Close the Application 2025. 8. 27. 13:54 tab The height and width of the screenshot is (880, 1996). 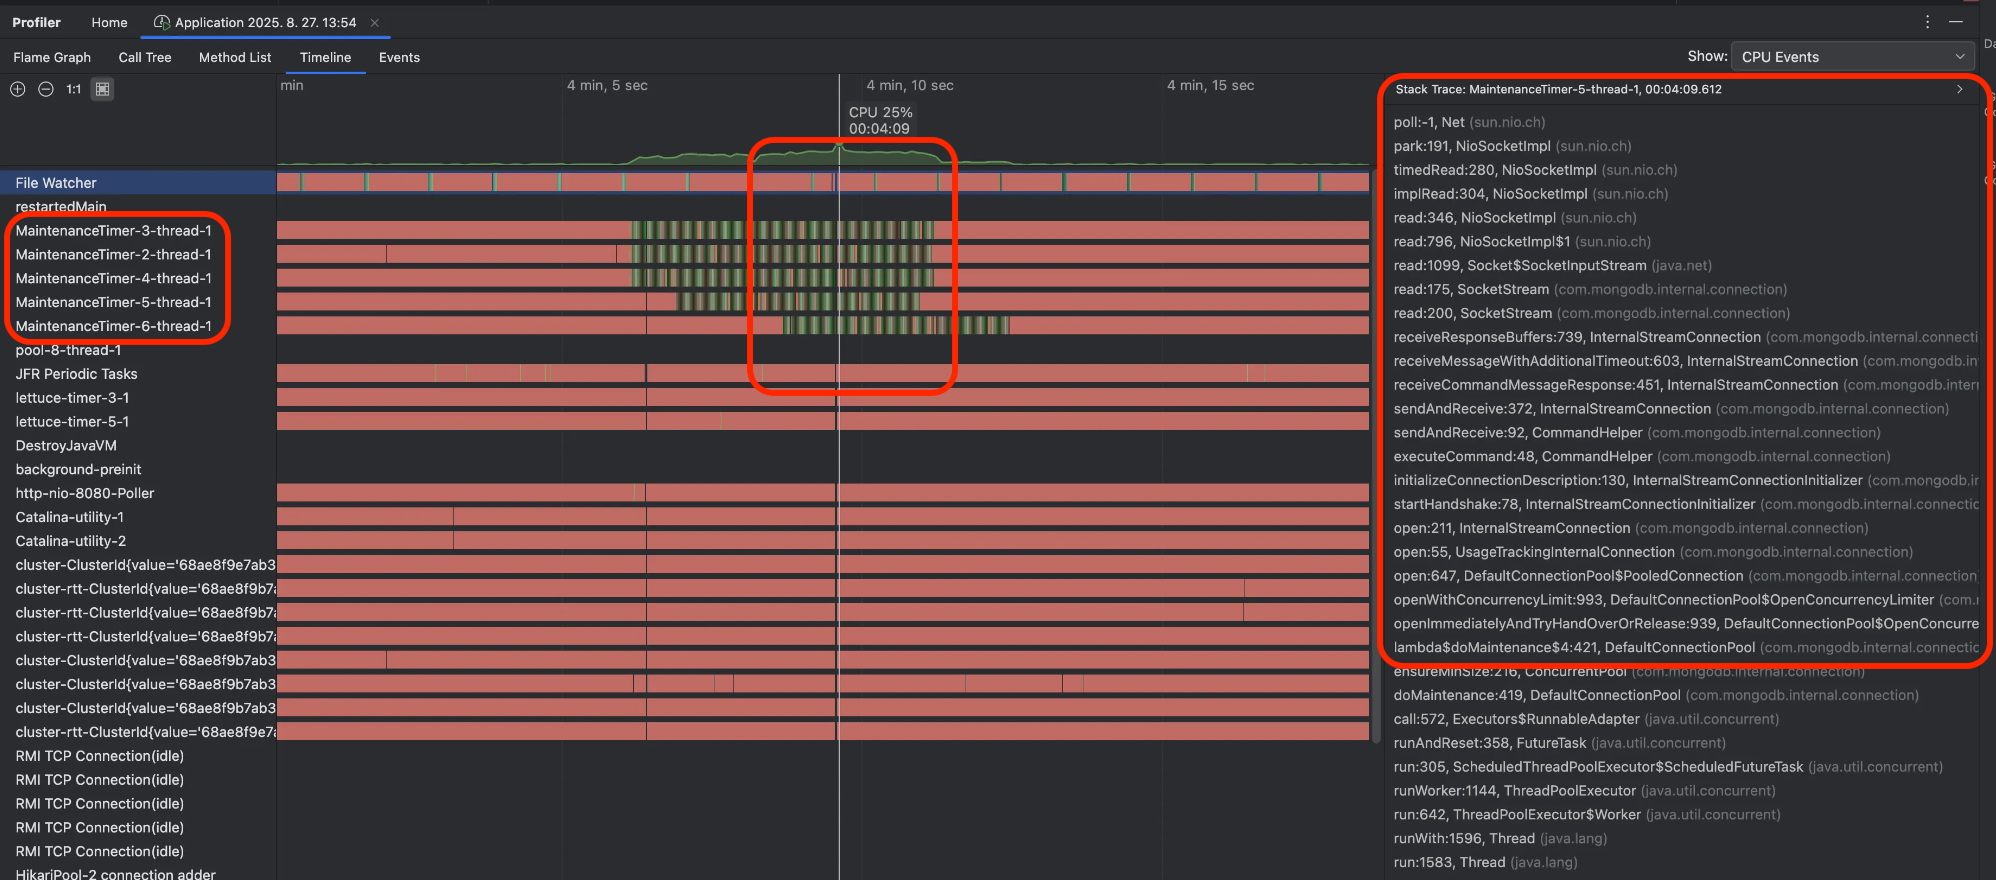click(375, 23)
